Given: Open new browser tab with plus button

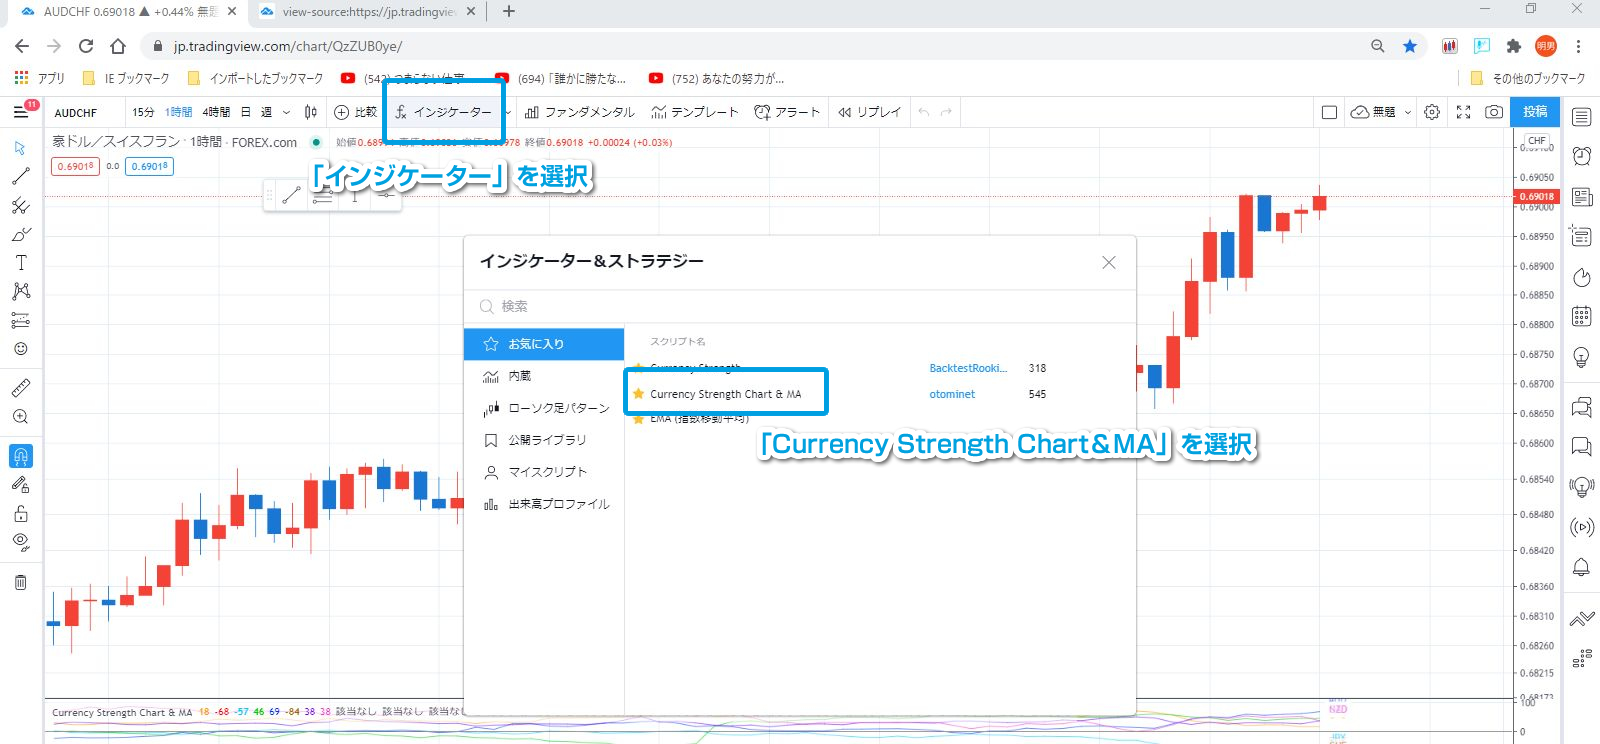Looking at the screenshot, I should click(x=509, y=11).
